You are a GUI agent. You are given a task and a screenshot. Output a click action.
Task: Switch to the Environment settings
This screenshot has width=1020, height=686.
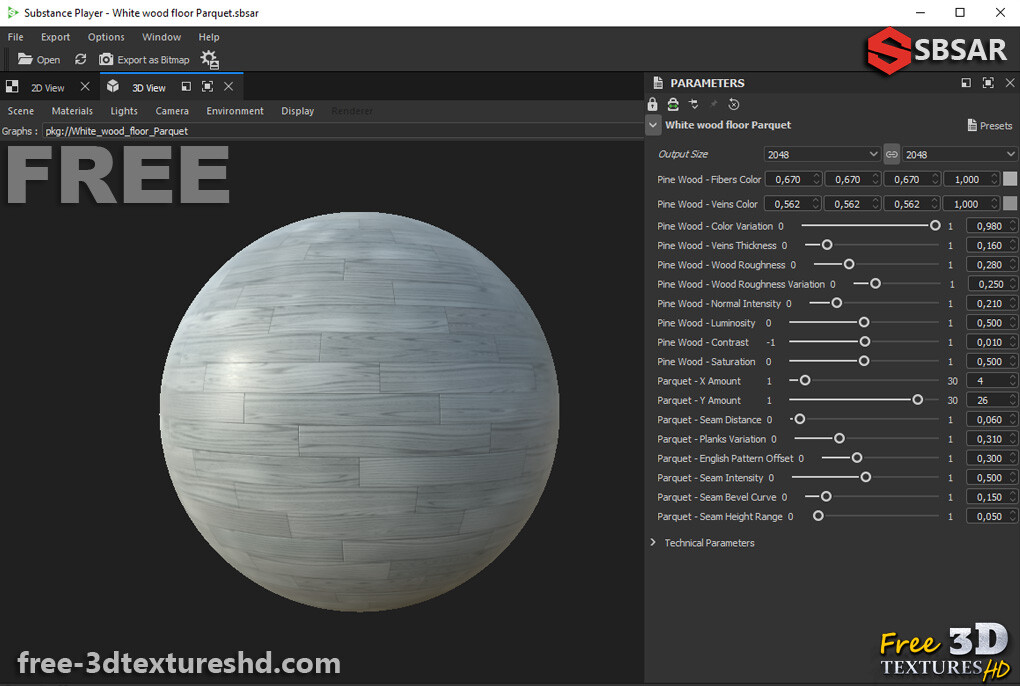click(x=234, y=111)
